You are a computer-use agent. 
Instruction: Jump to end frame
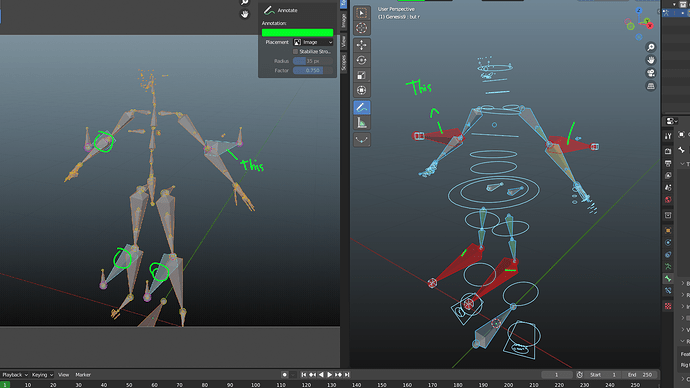[347, 375]
